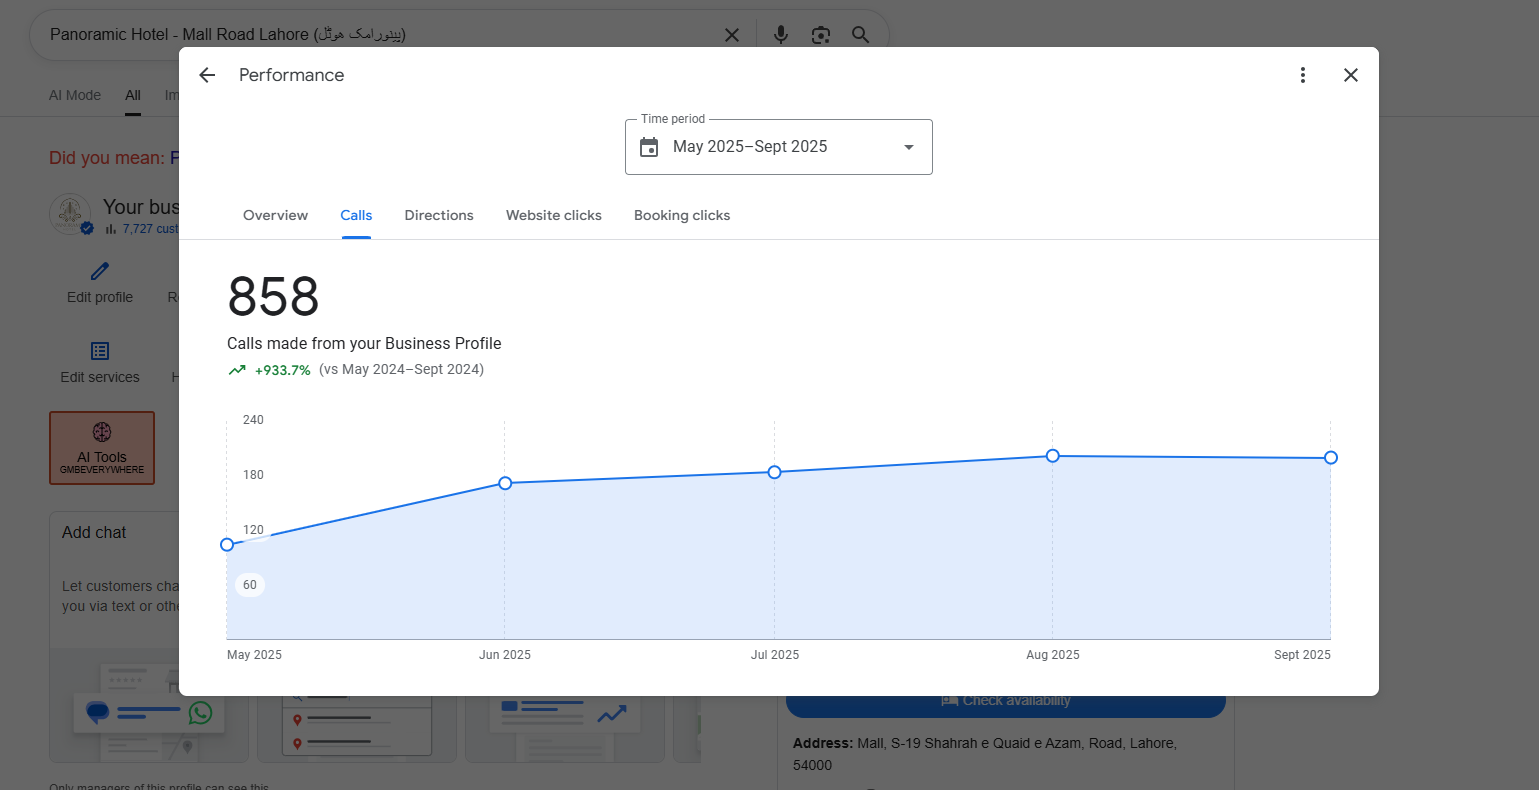Image resolution: width=1539 pixels, height=790 pixels.
Task: Start voice search with microphone icon
Action: coord(781,35)
